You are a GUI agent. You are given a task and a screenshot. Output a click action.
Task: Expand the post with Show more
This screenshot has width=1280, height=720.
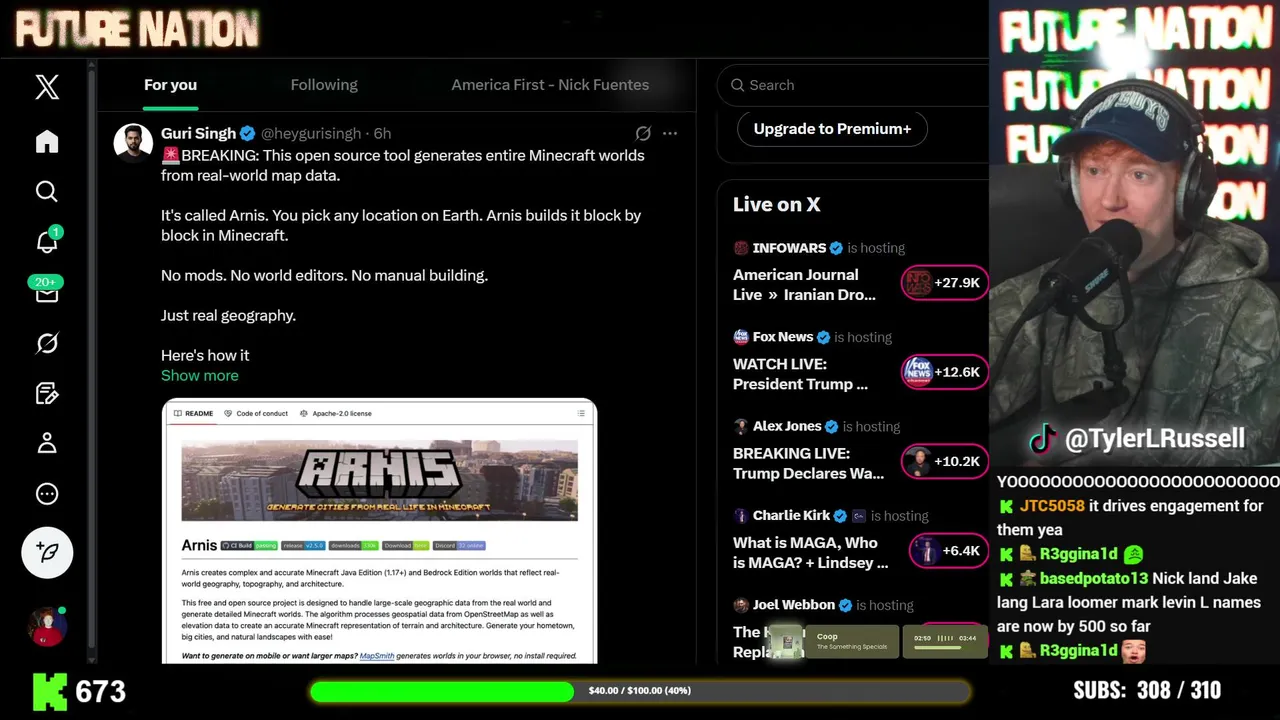click(200, 375)
